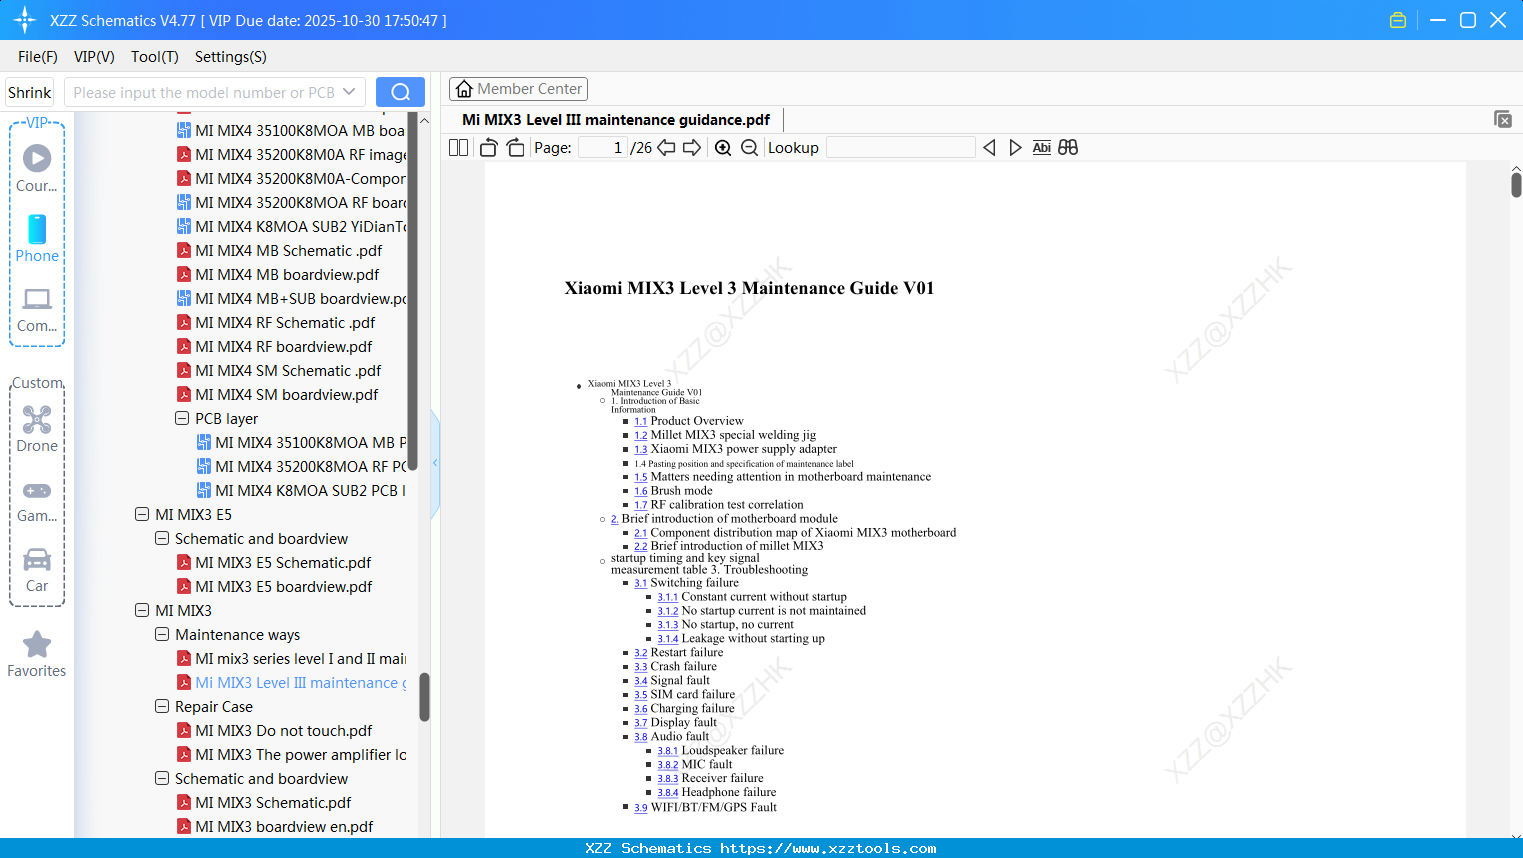
Task: Collapse Schematic and boardview under MI MIX3 E5
Action: pos(162,538)
